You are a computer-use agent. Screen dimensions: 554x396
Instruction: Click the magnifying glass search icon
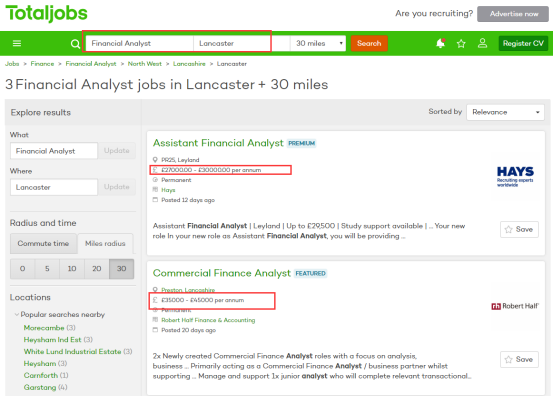click(x=75, y=44)
